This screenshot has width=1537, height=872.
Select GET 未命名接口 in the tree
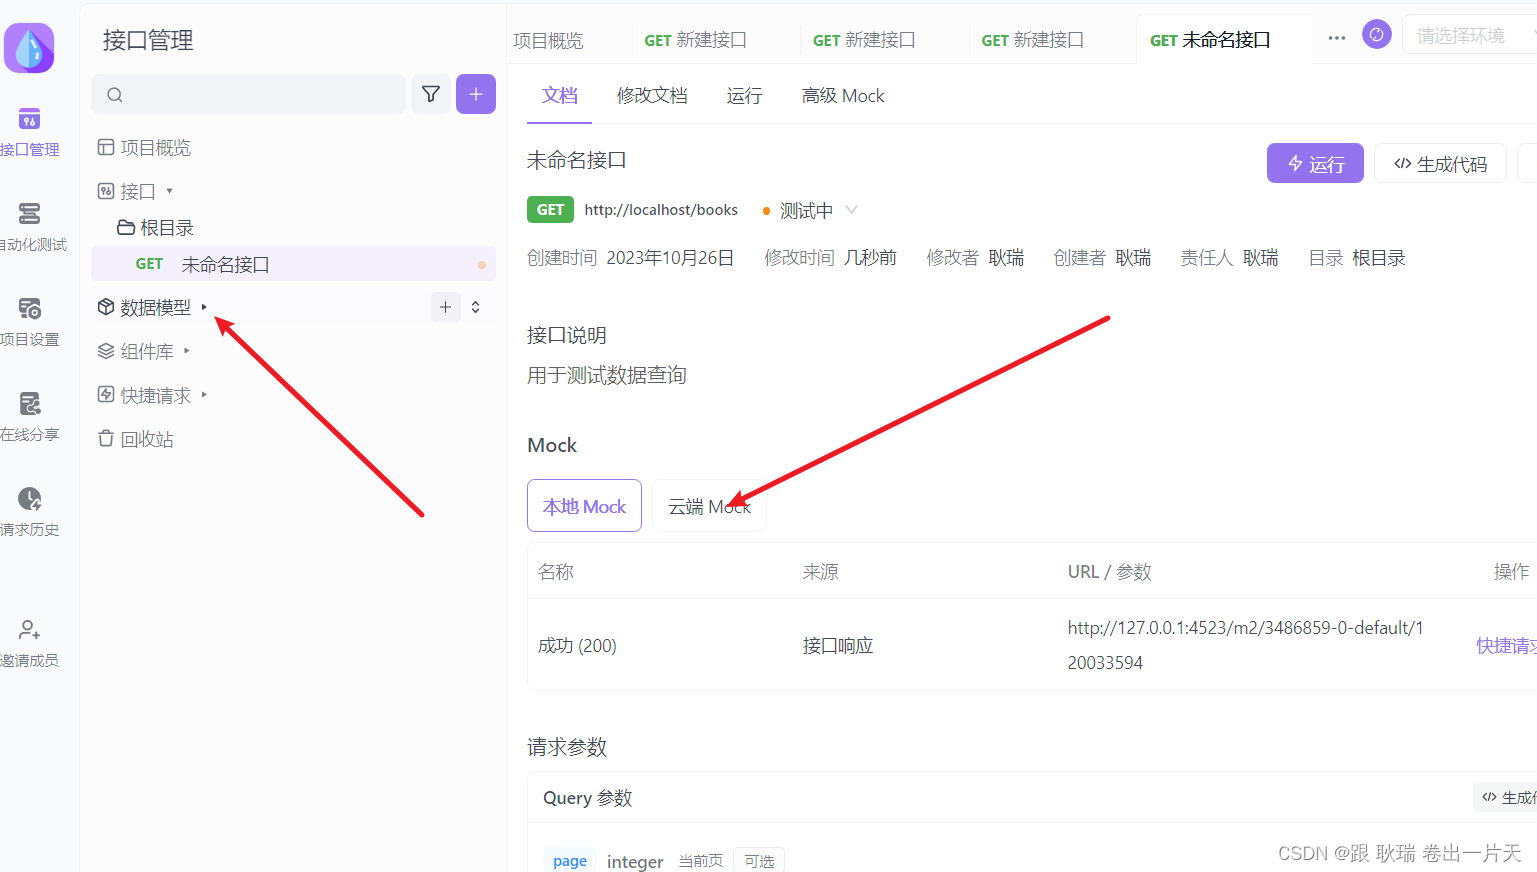(293, 264)
